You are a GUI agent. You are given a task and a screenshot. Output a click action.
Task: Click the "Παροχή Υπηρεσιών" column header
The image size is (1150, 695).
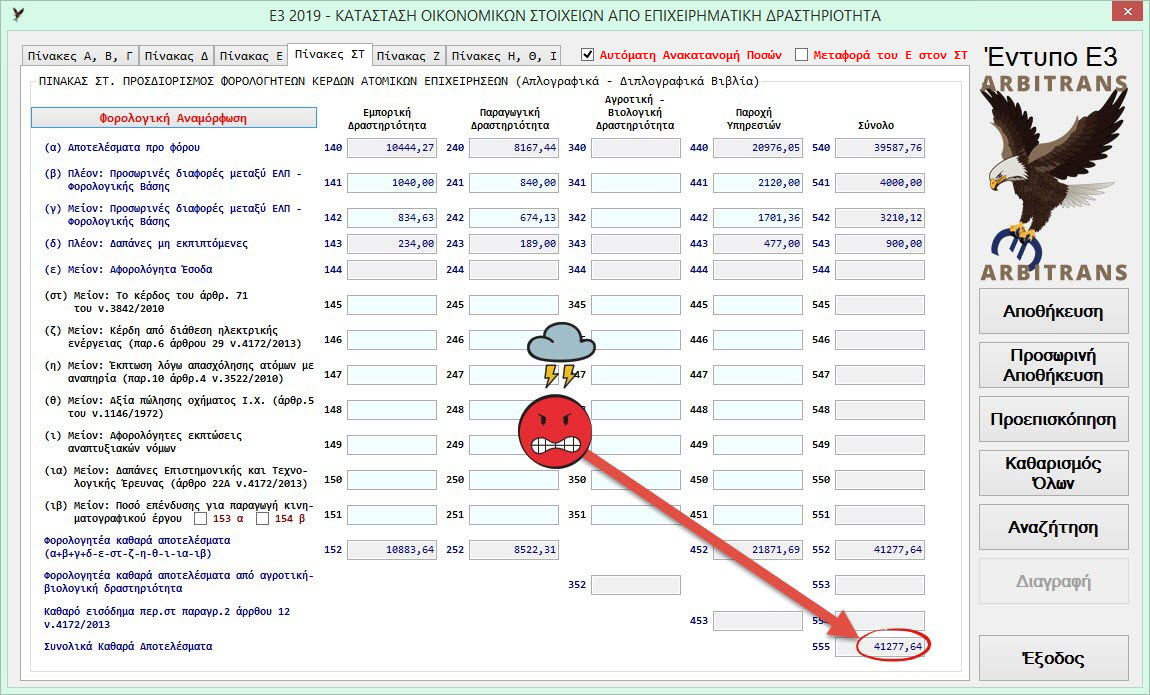point(754,119)
